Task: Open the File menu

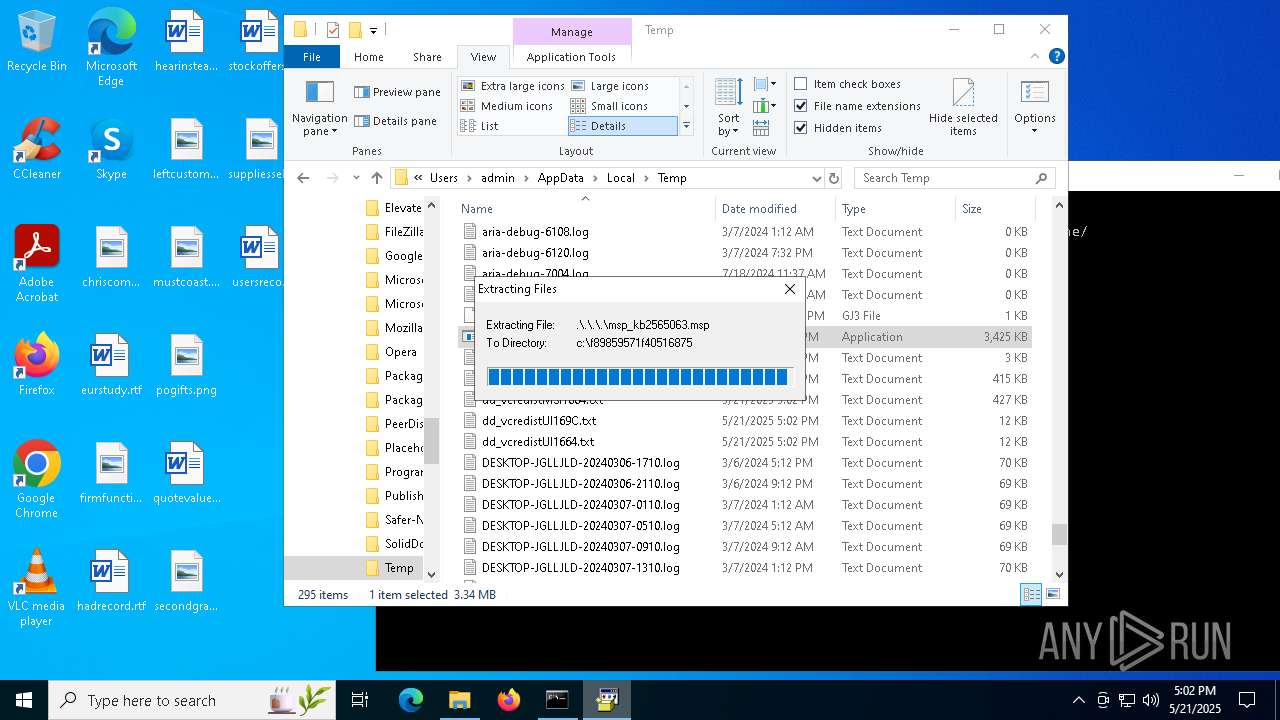Action: point(312,57)
